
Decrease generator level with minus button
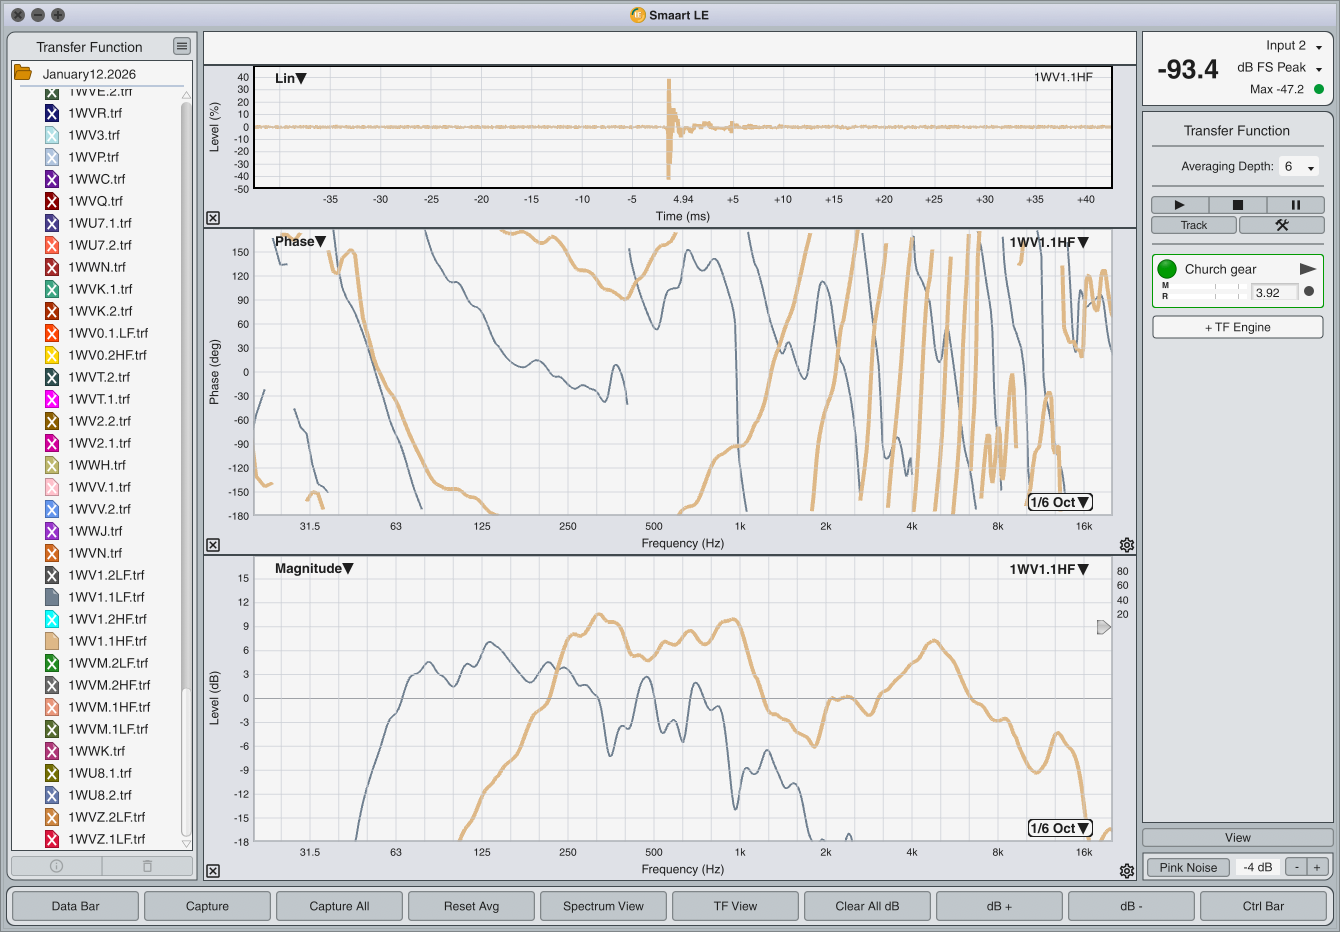coord(1296,867)
